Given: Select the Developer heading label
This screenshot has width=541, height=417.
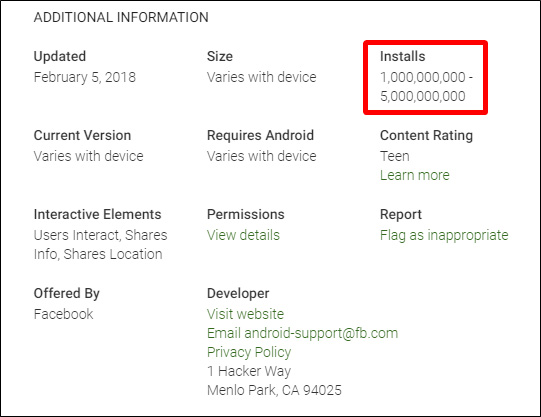Looking at the screenshot, I should (x=238, y=294).
